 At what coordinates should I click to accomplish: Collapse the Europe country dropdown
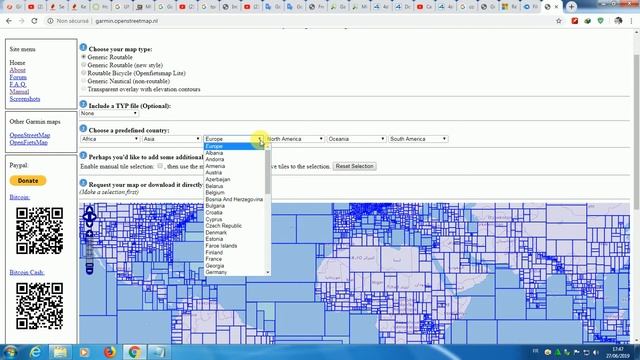[233, 139]
